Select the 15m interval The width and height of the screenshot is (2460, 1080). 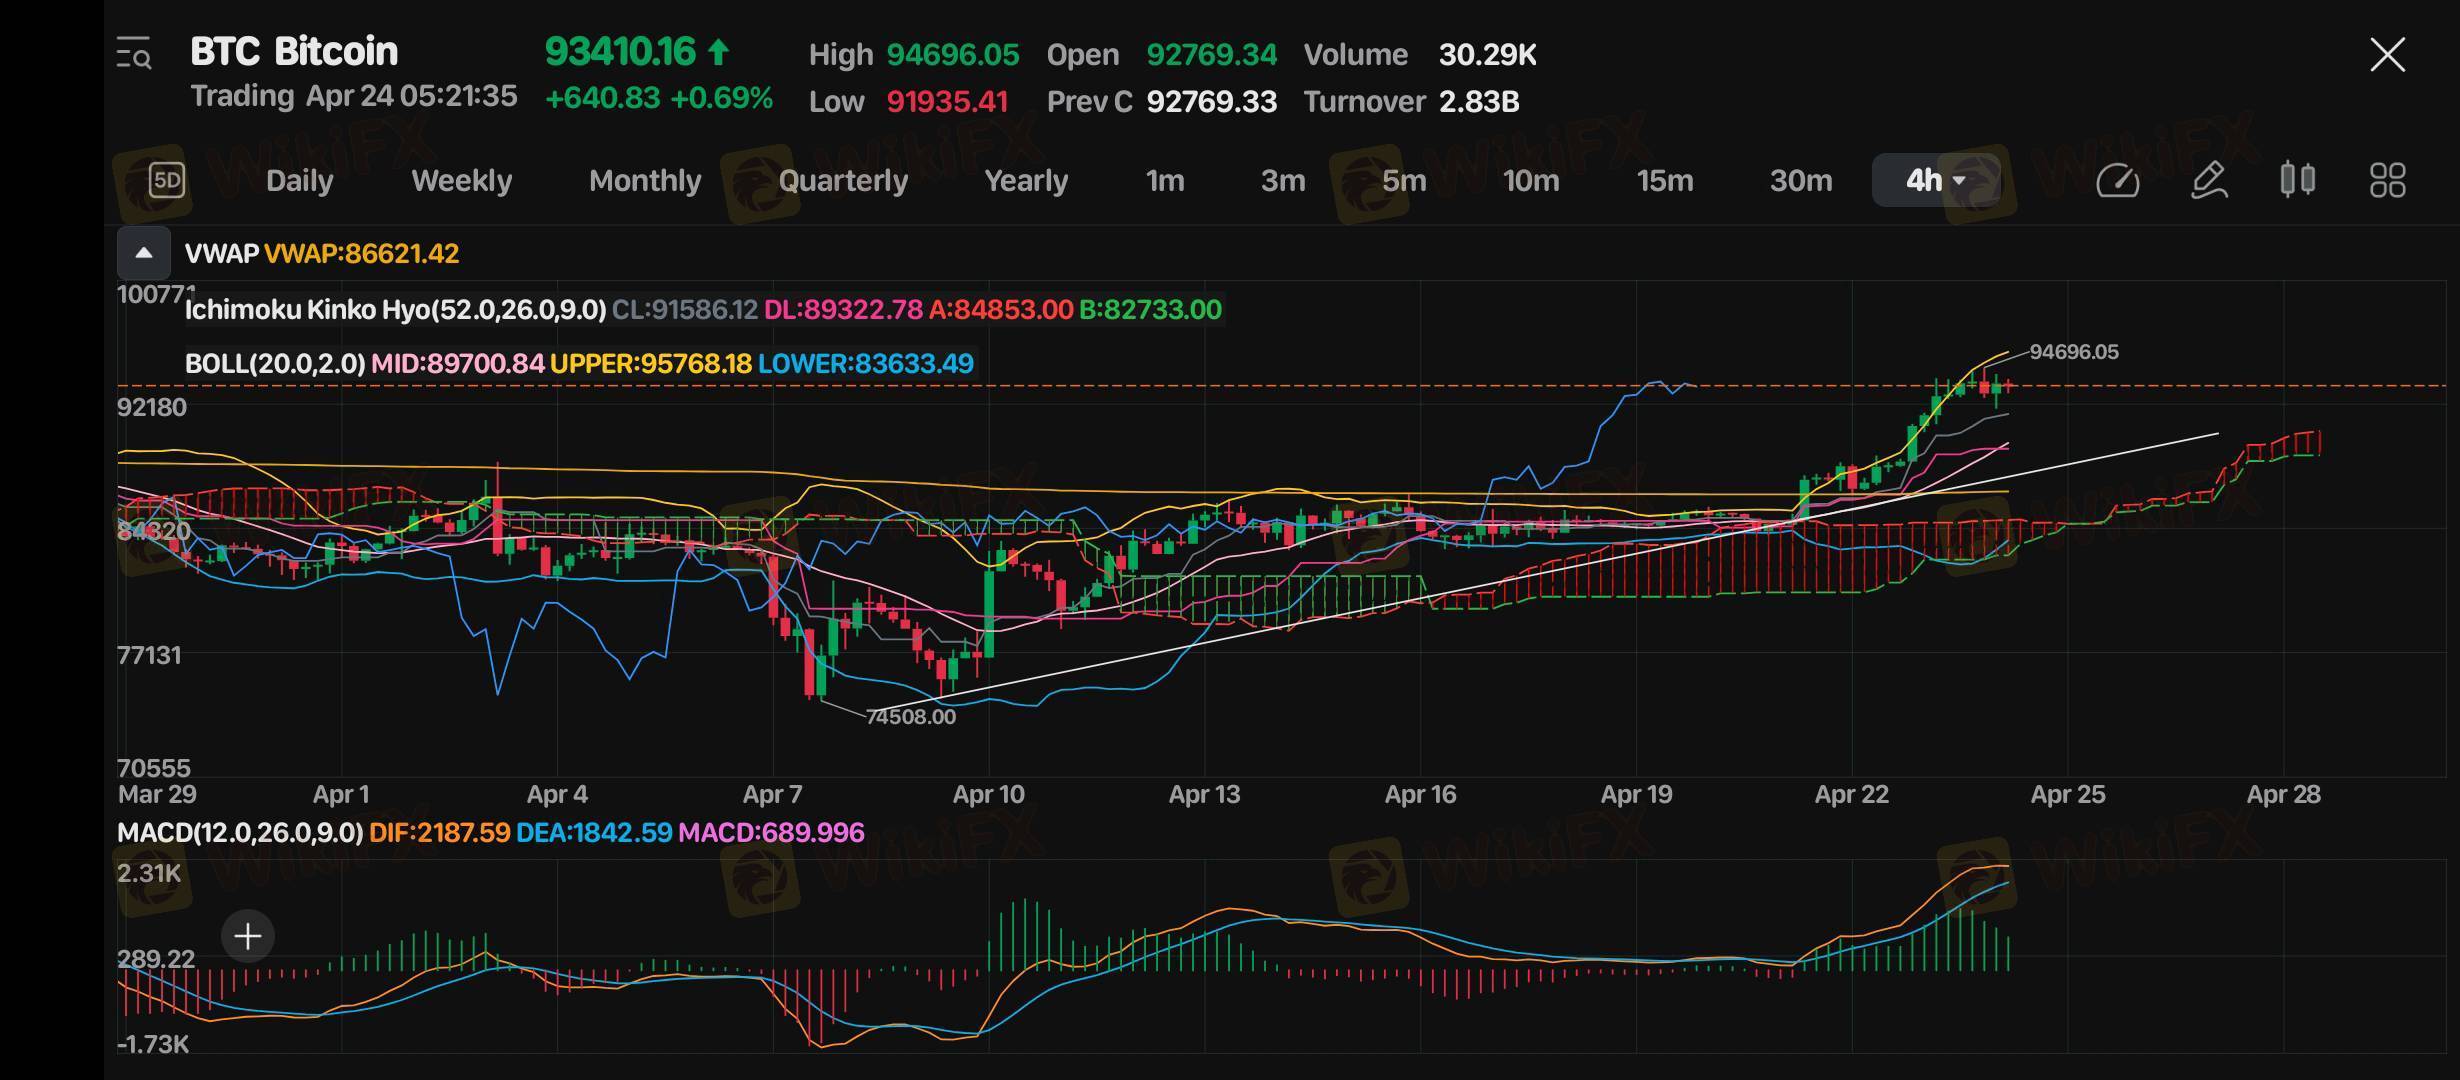tap(1665, 181)
